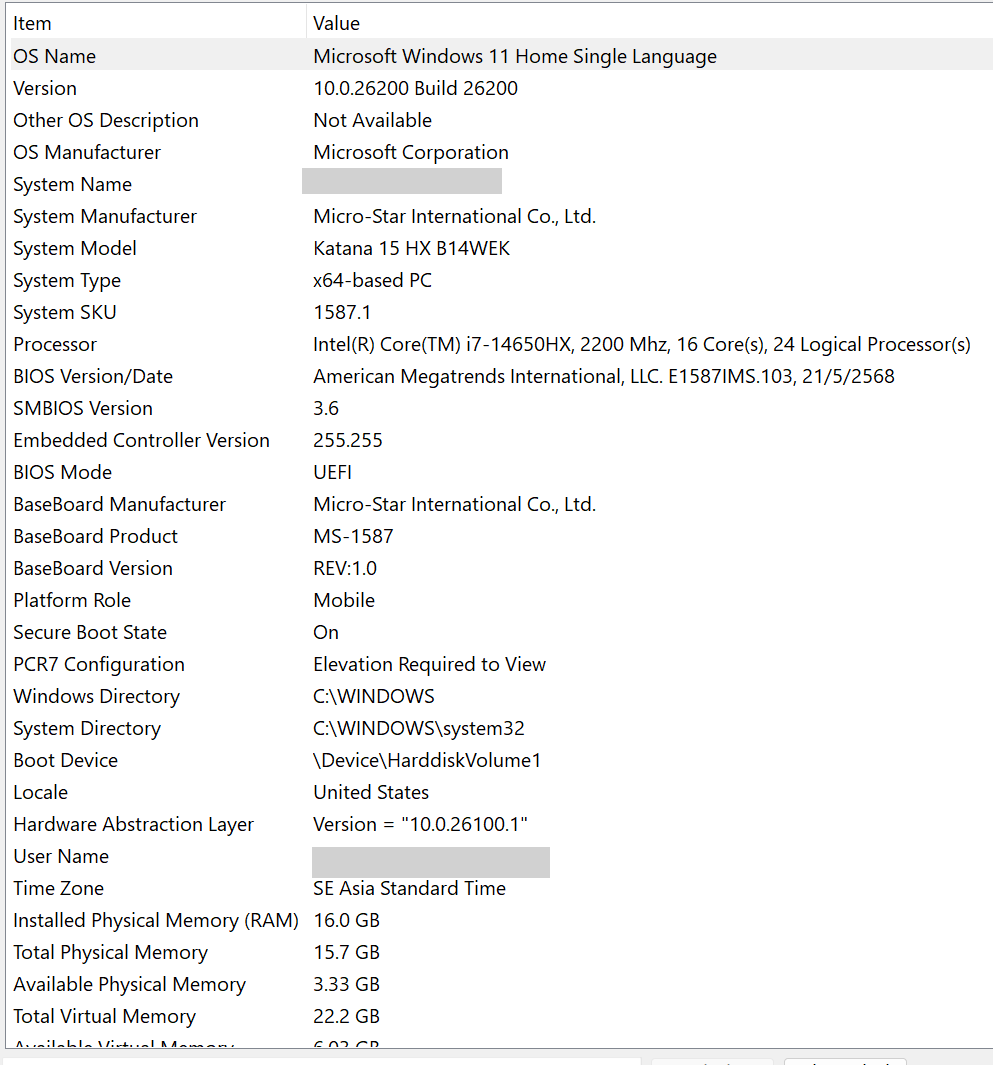Select the Windows Directory row

point(501,696)
